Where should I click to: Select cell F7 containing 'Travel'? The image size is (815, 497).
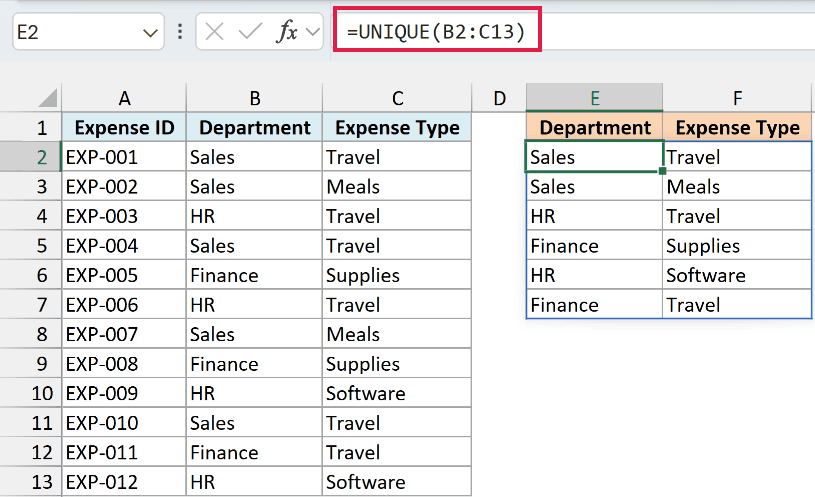737,304
